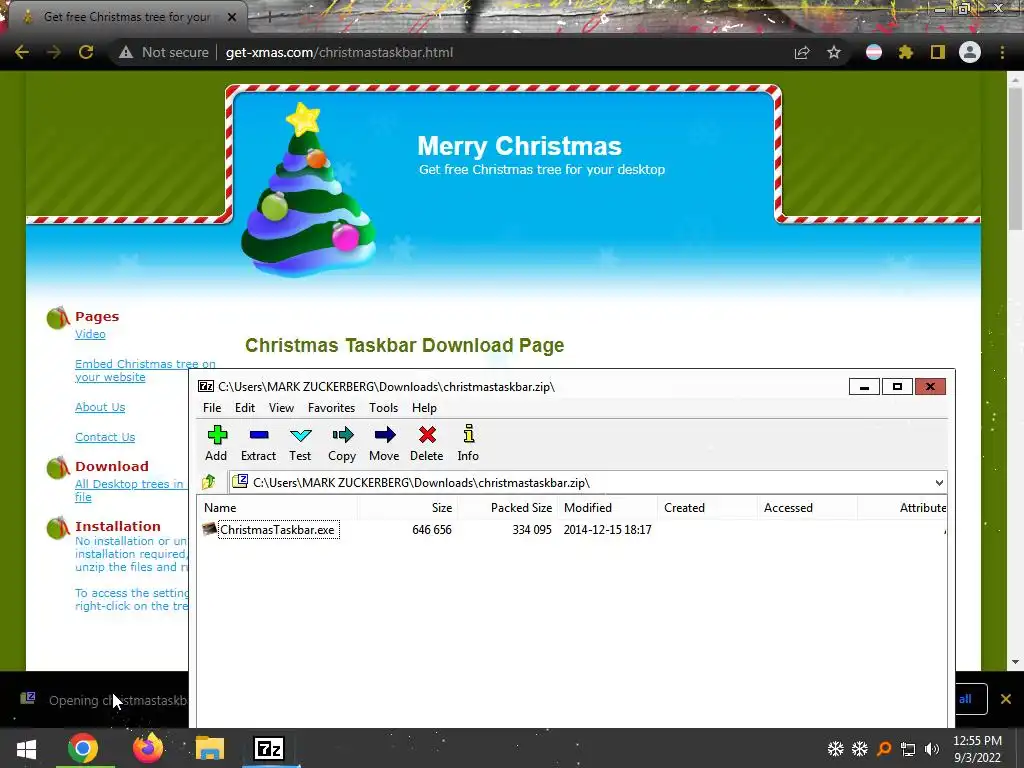Open Chrome extensions puzzle icon
This screenshot has height=768, width=1024.
coord(905,52)
